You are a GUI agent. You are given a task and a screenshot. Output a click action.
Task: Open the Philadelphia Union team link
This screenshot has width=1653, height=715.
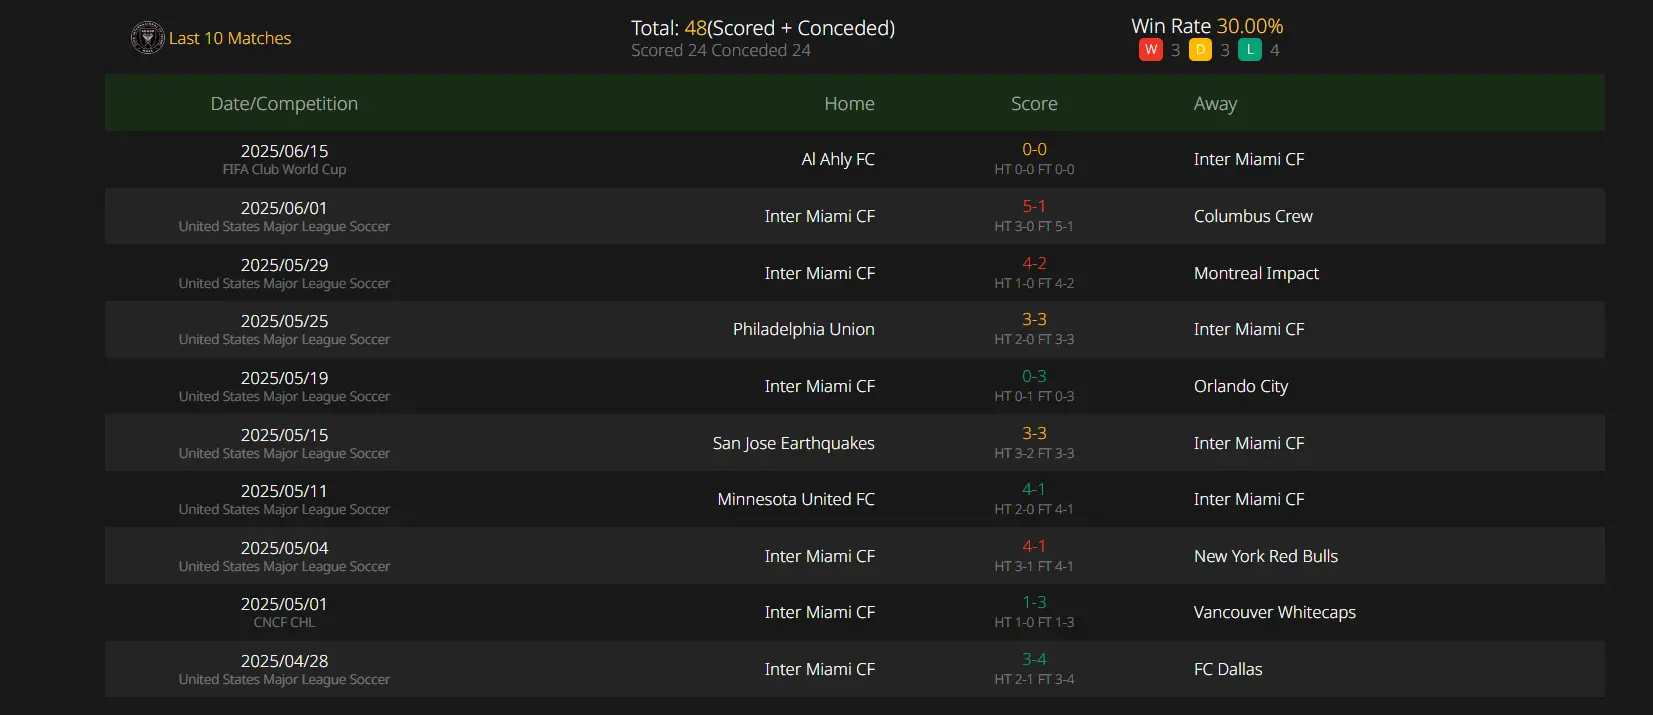tap(804, 329)
